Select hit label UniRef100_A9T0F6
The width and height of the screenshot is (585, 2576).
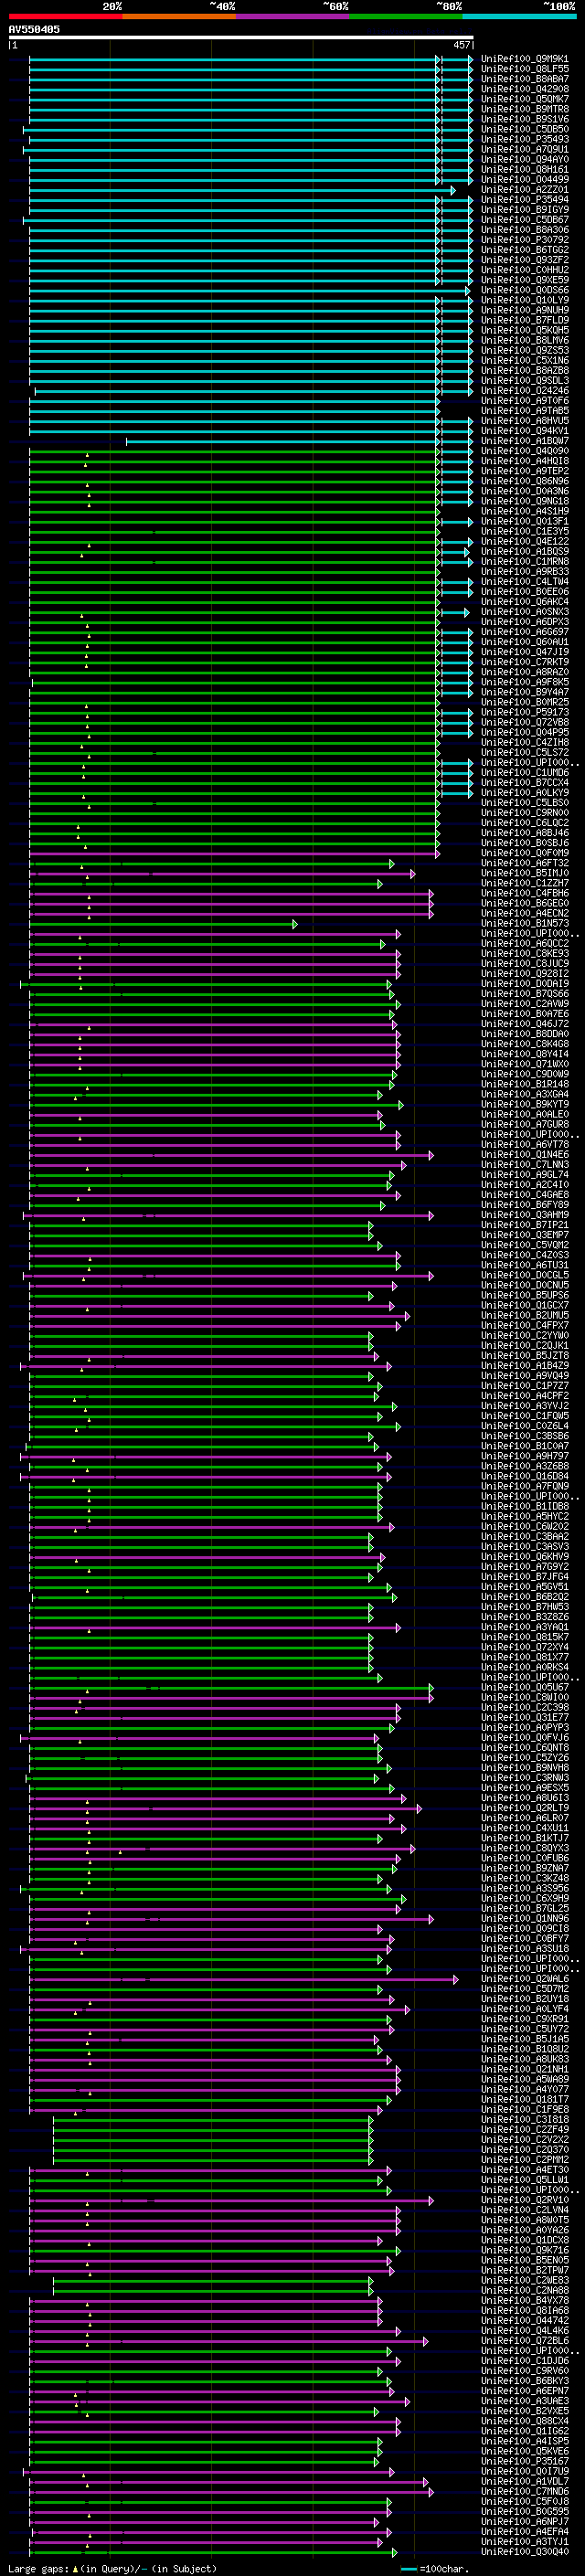[x=524, y=401]
